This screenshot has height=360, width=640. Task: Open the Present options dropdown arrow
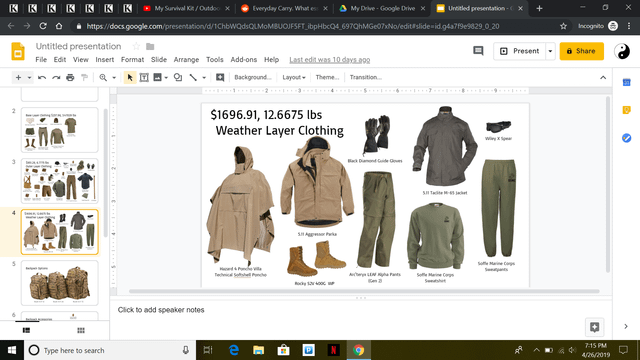550,51
